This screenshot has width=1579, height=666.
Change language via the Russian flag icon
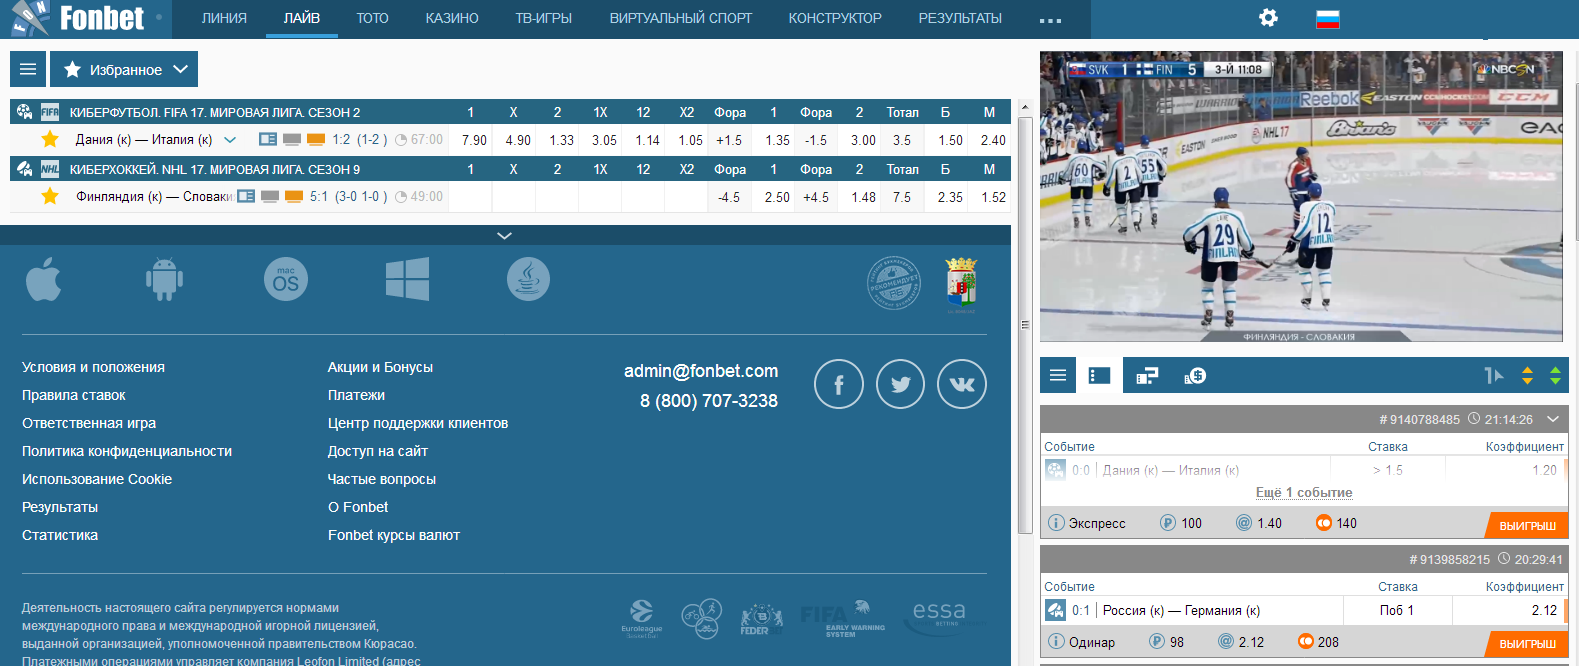pyautogui.click(x=1328, y=18)
